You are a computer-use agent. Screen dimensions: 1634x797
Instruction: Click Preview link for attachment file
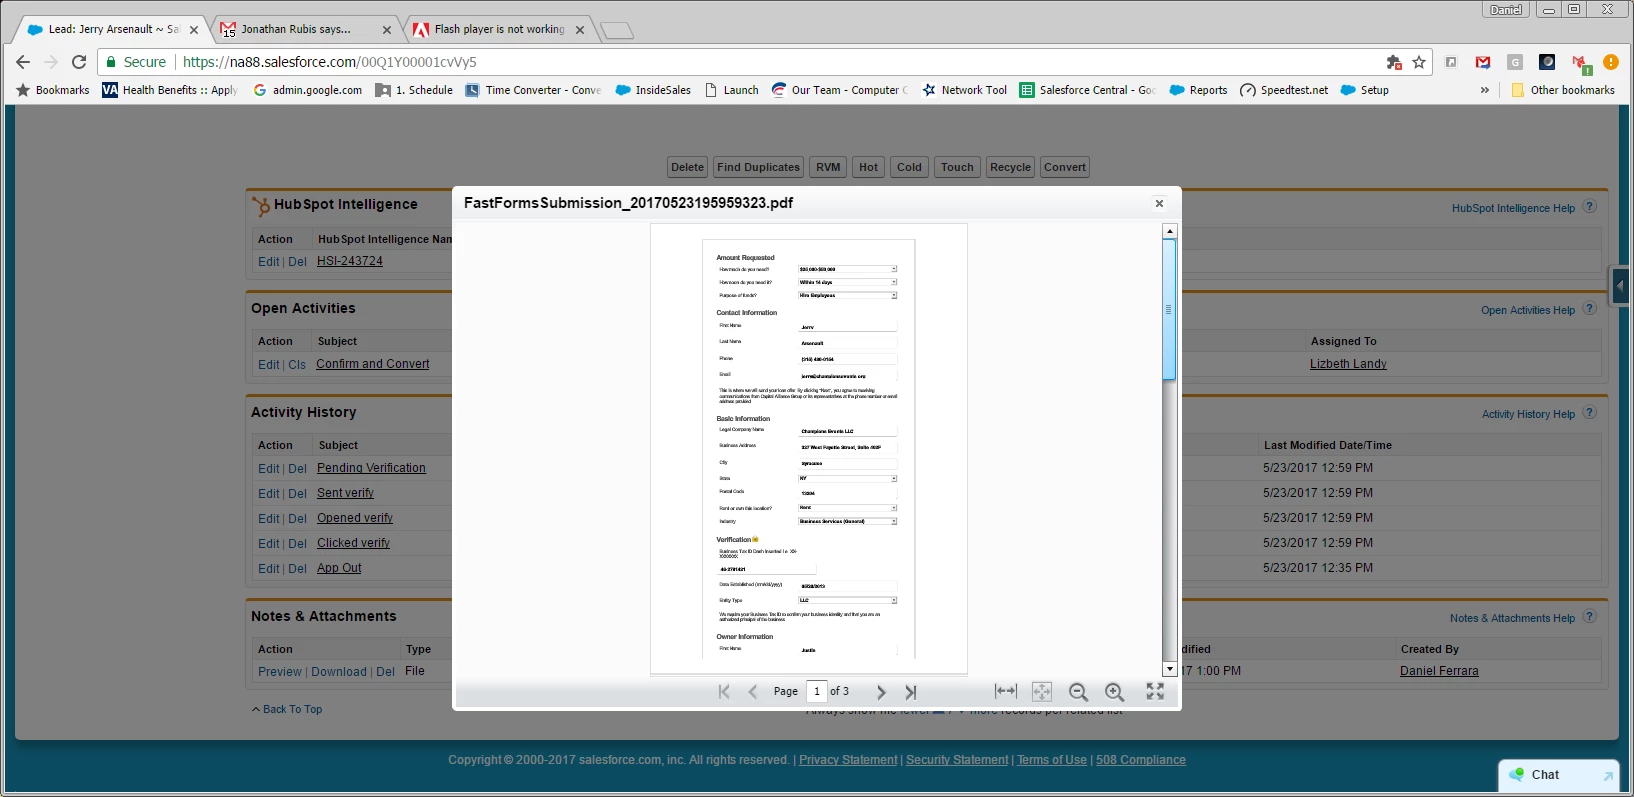[280, 672]
